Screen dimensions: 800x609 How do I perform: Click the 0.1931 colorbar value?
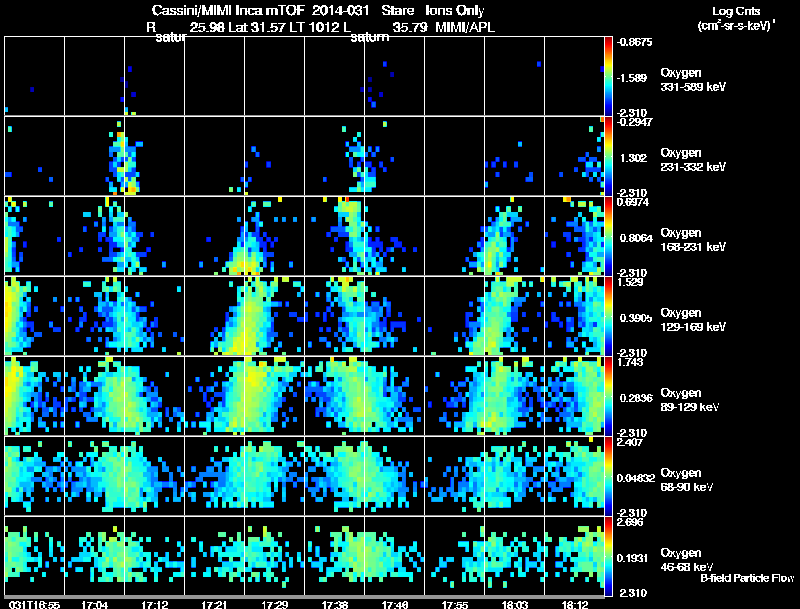(x=633, y=559)
